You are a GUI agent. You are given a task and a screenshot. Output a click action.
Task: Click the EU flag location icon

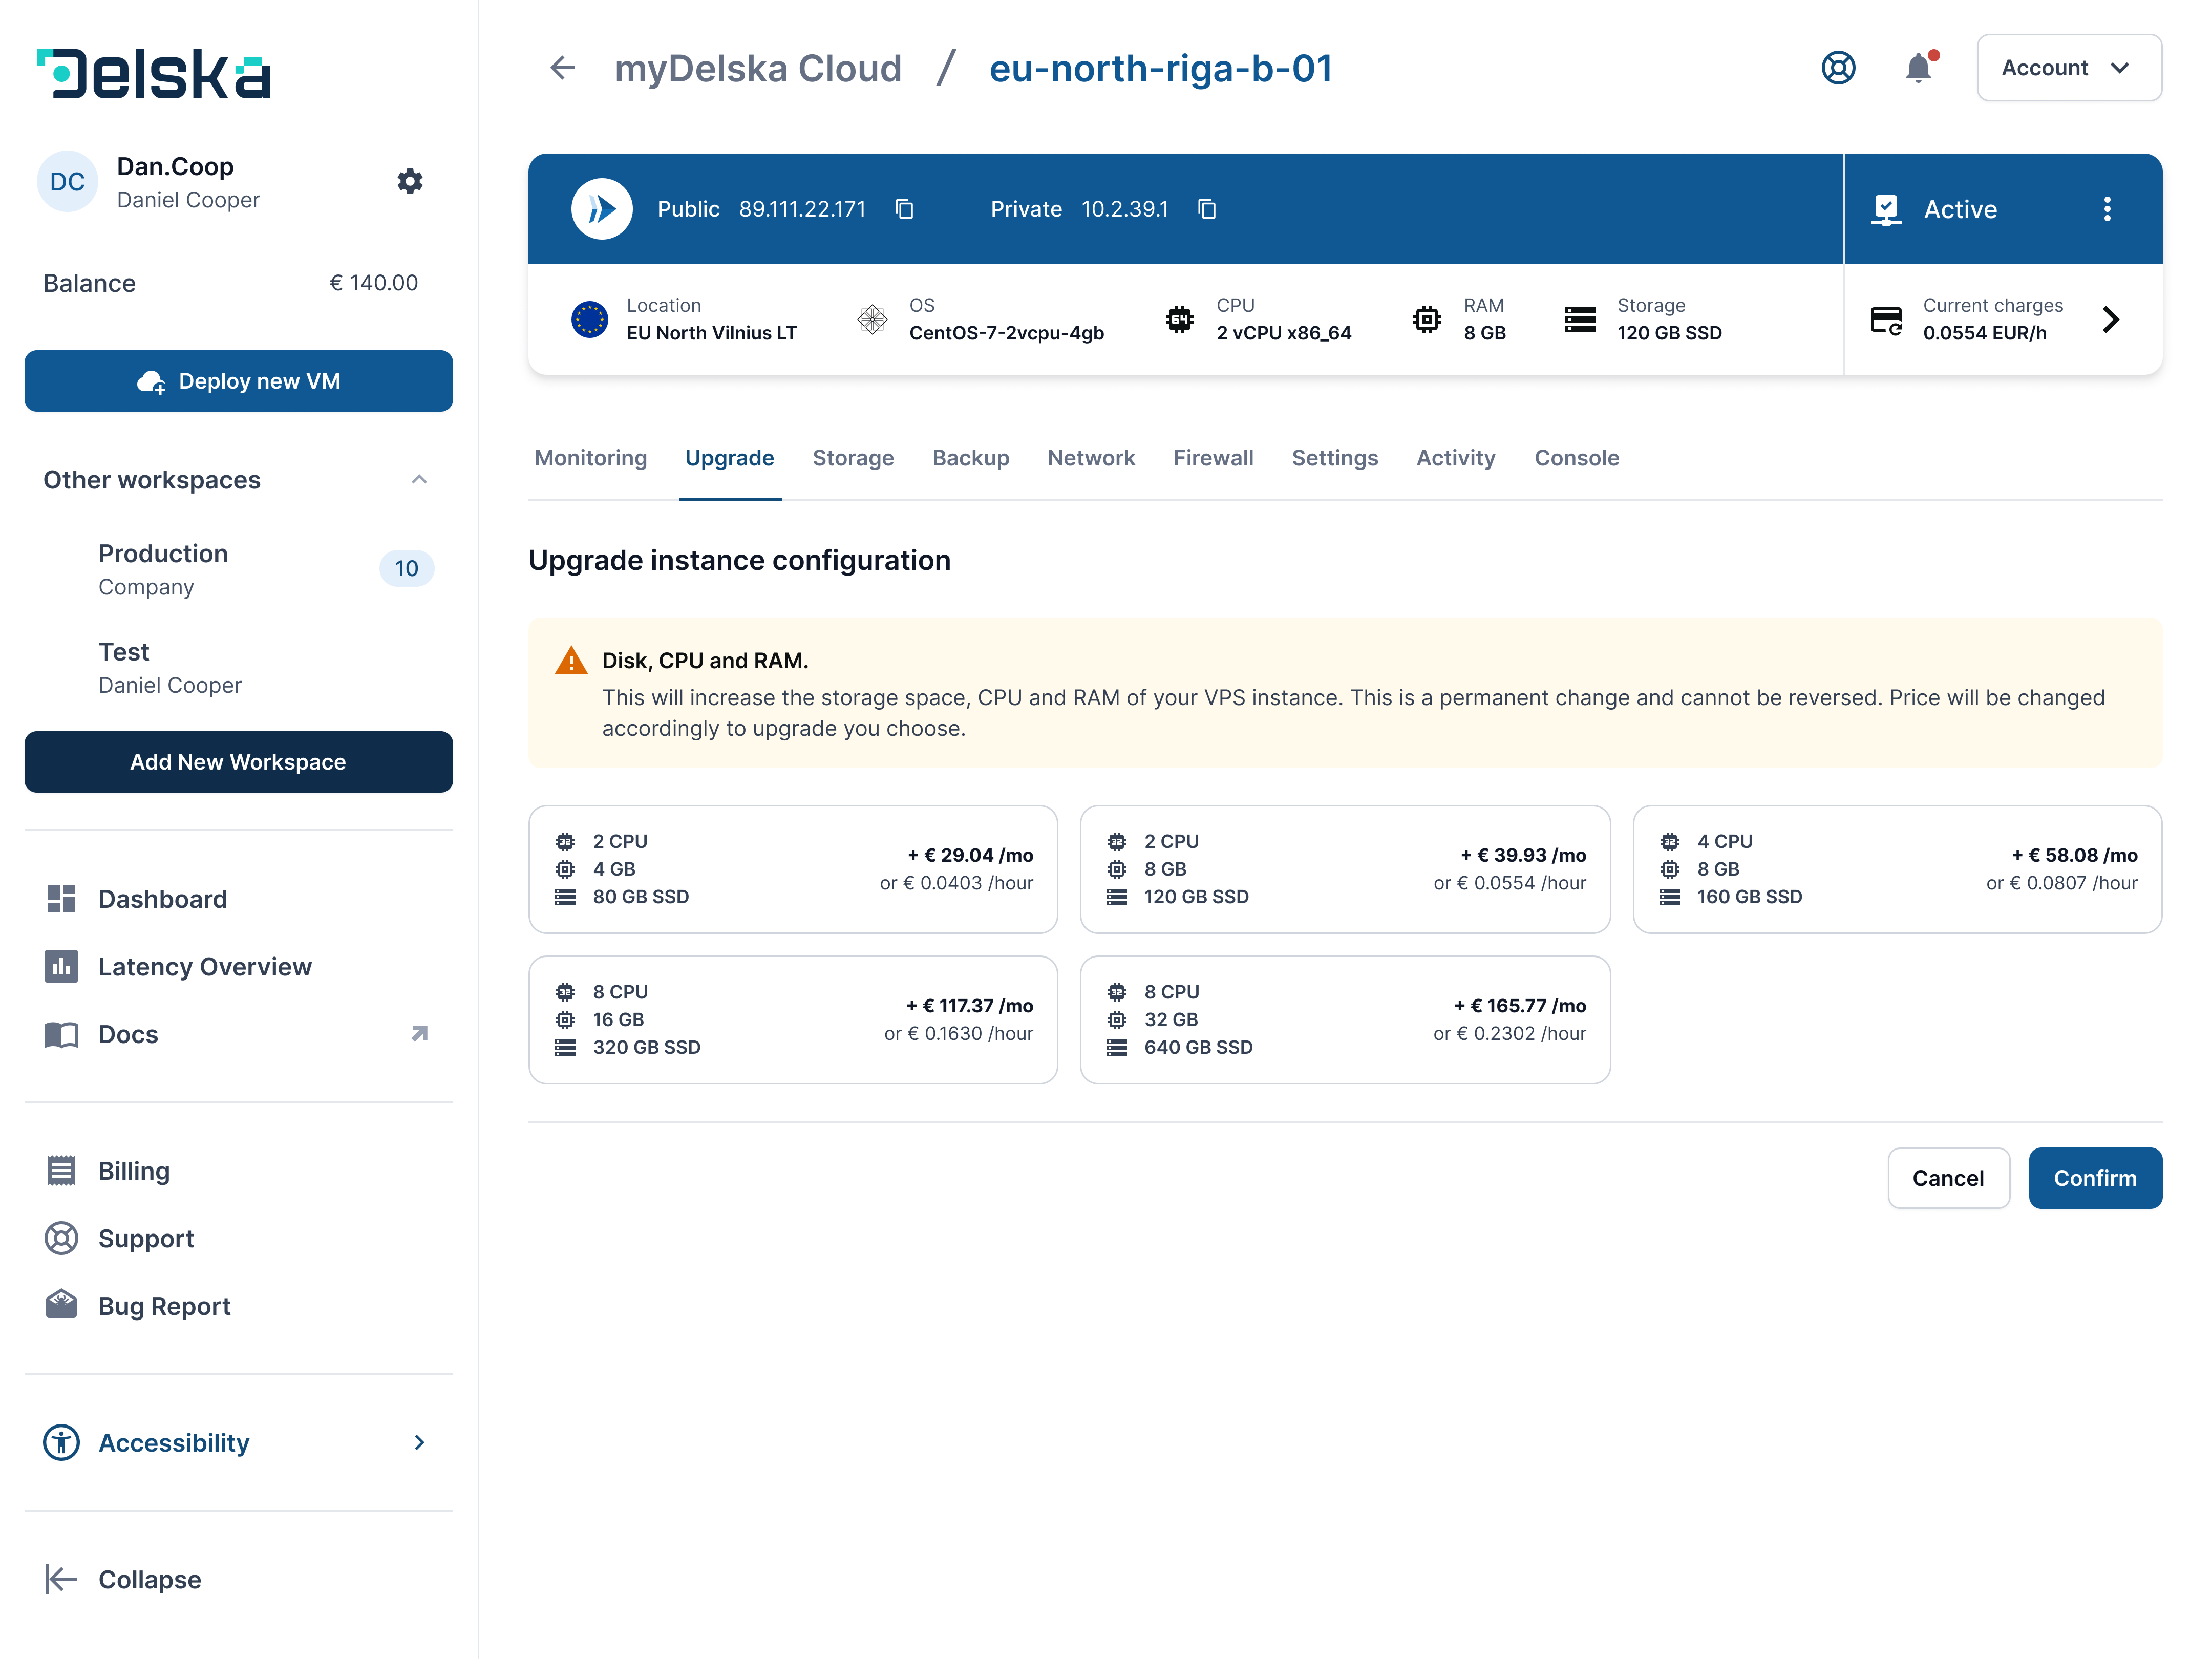pyautogui.click(x=590, y=320)
